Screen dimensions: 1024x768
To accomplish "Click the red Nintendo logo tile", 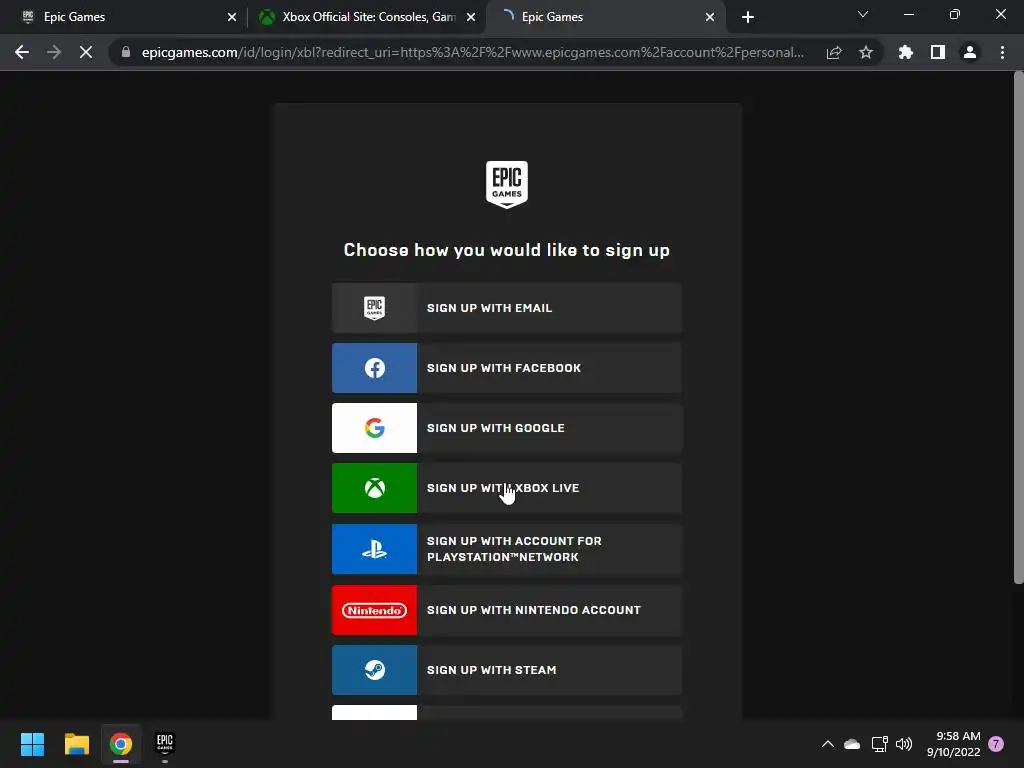I will click(x=374, y=610).
